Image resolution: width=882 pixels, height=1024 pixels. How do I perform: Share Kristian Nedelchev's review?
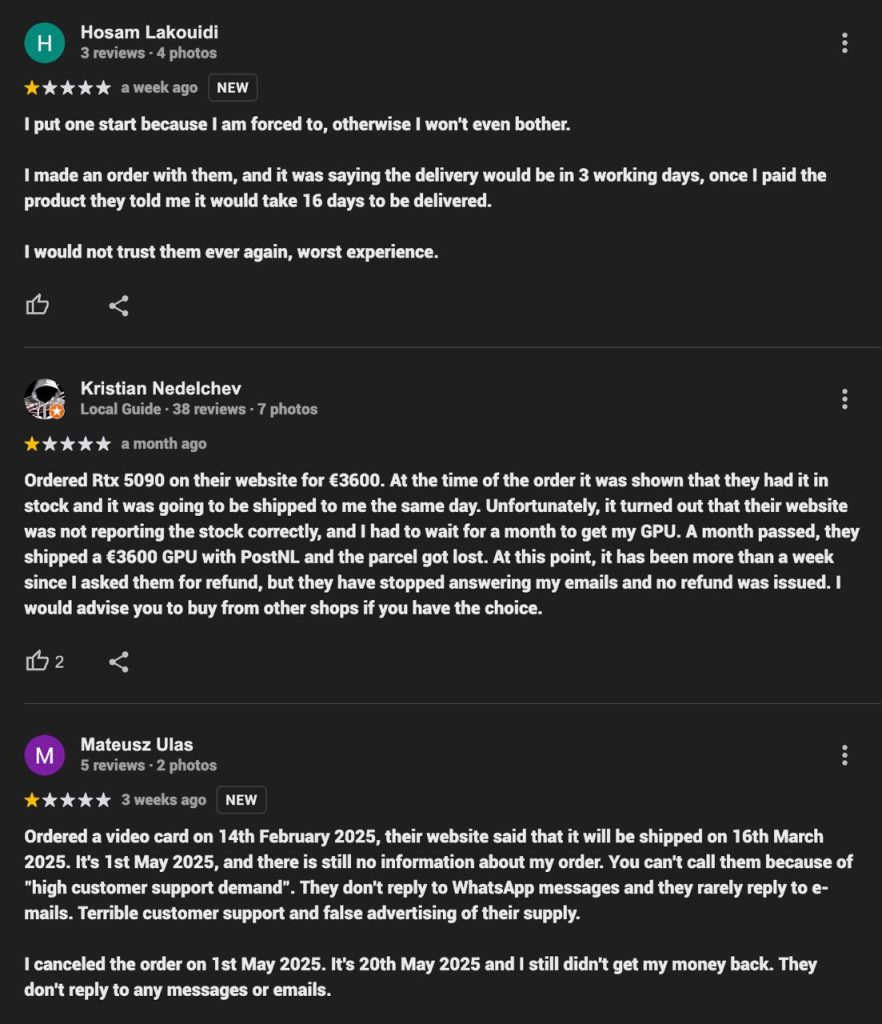tap(119, 661)
